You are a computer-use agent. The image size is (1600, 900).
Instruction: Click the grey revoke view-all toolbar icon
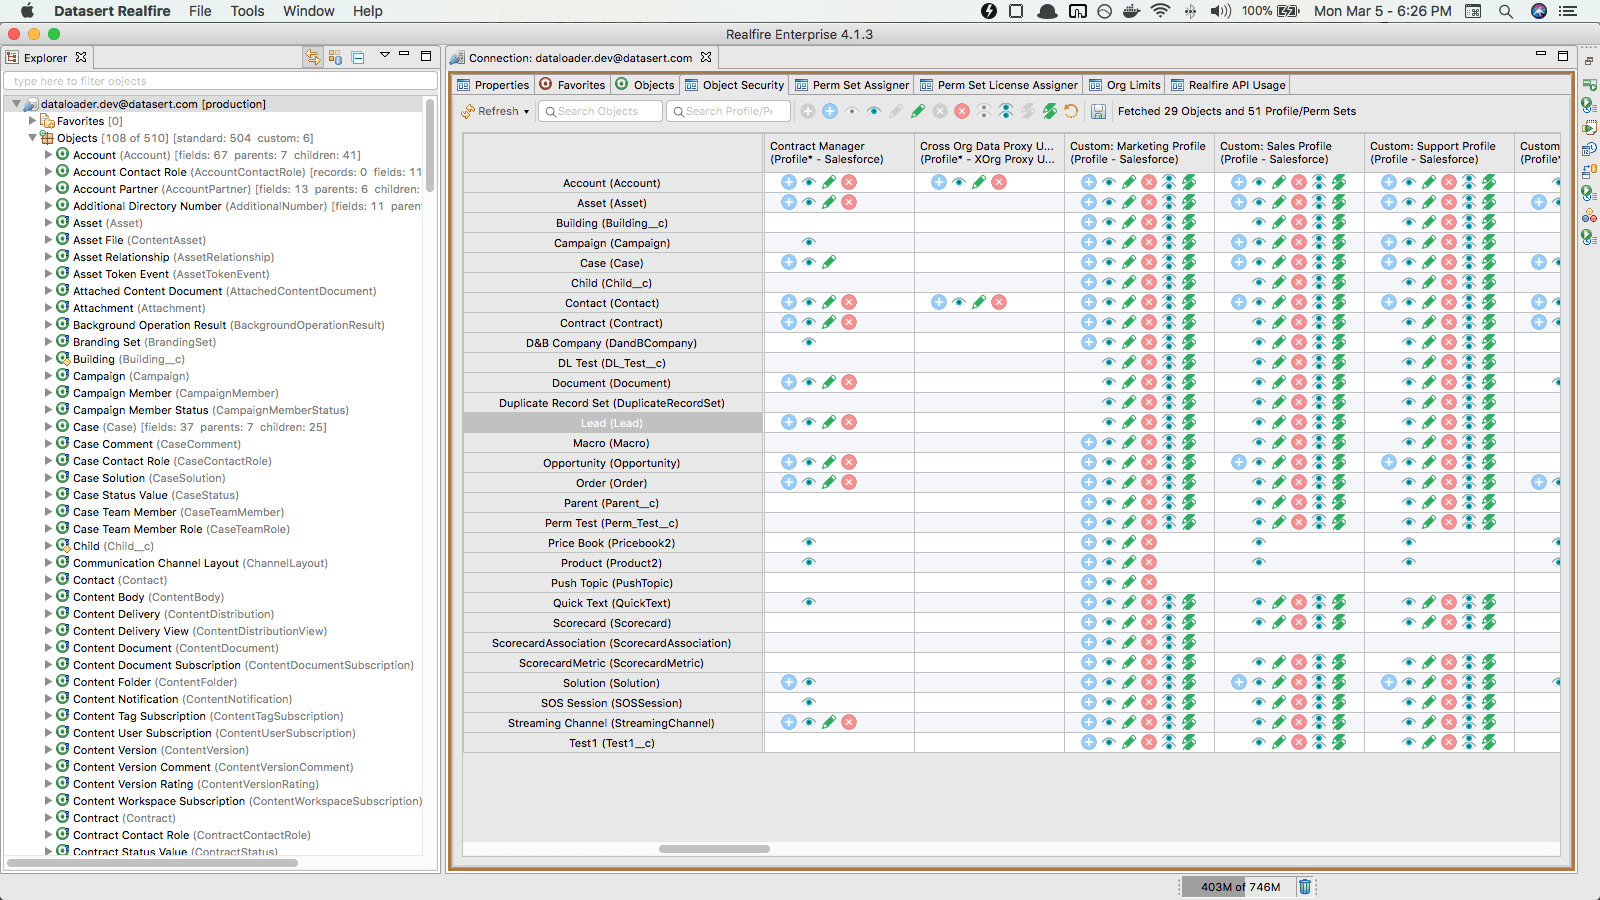(x=984, y=111)
